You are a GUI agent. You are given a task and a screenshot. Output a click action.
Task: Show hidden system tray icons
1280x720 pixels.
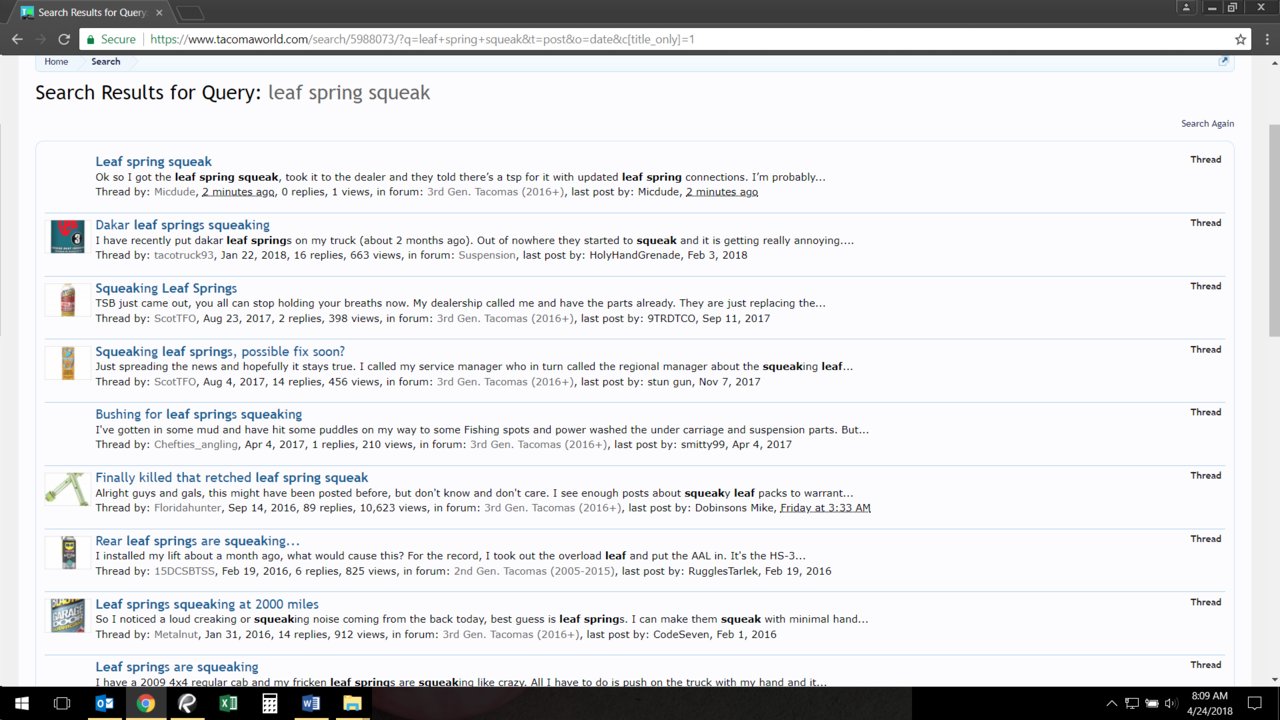(1112, 703)
